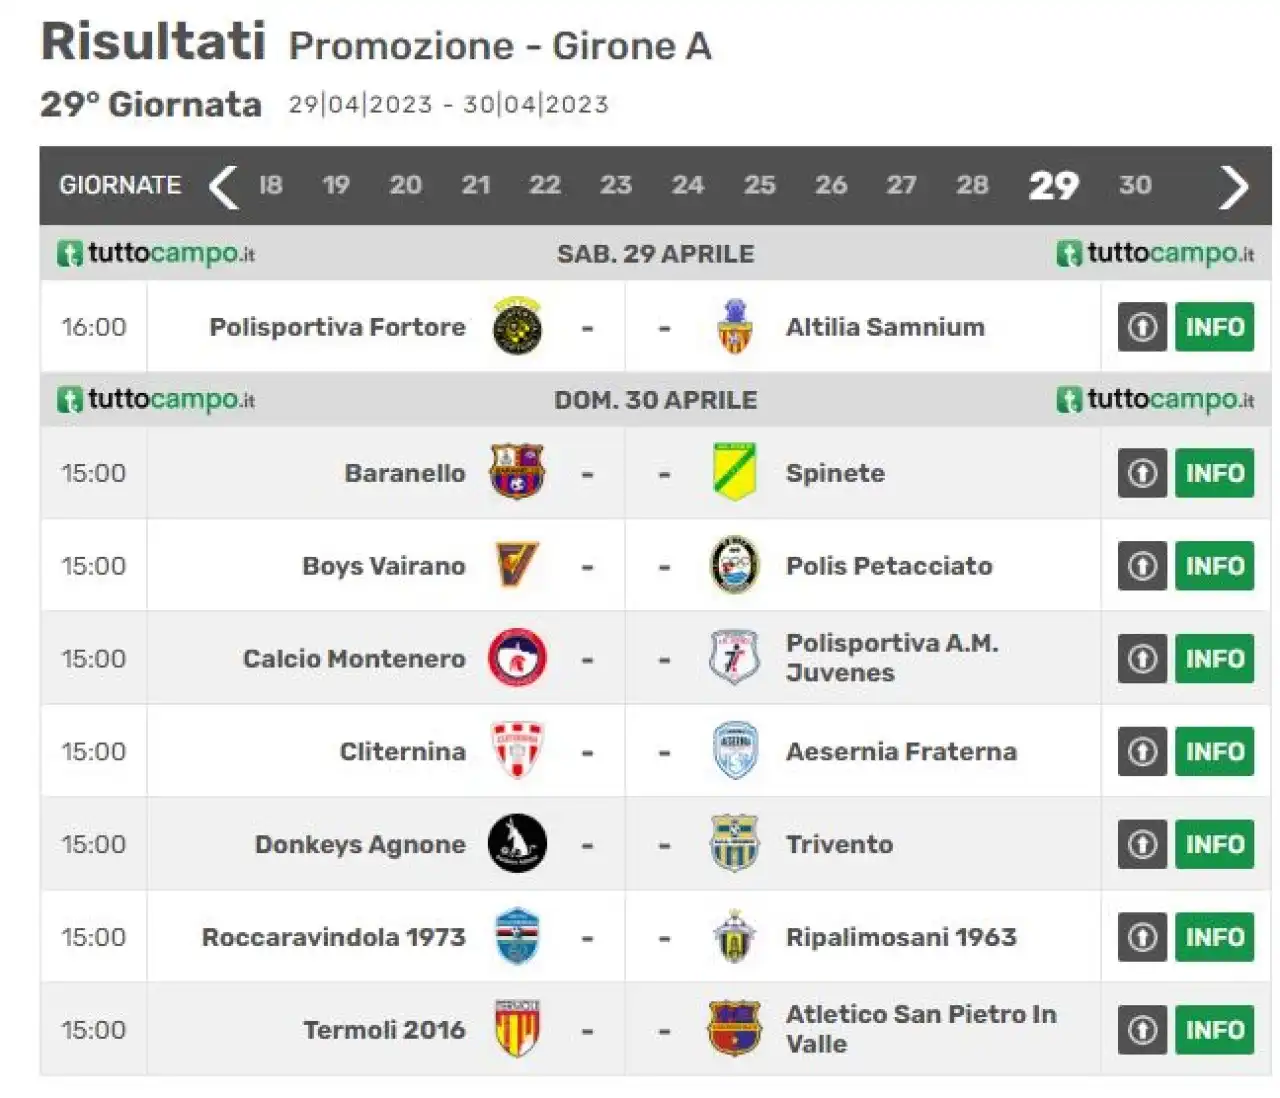Click up-arrow icon for Cliternina match row
1280x1098 pixels.
(1142, 752)
